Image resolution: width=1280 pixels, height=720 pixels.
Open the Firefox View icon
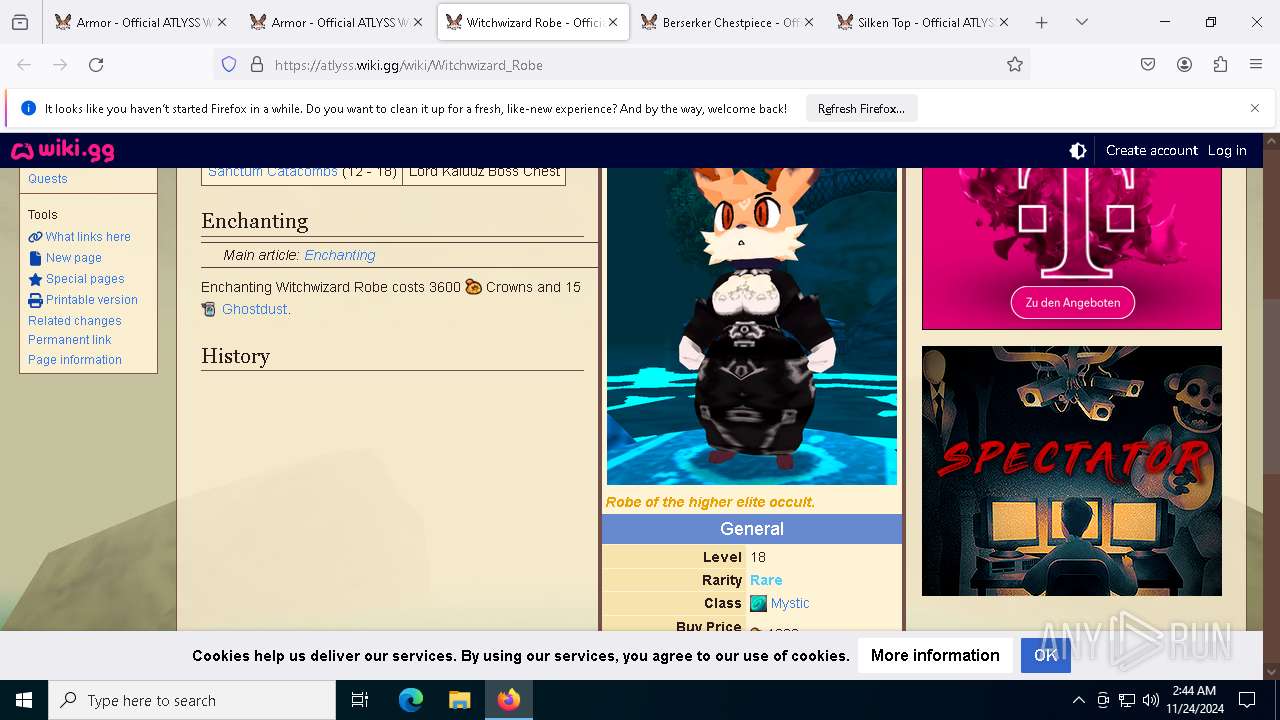(20, 22)
